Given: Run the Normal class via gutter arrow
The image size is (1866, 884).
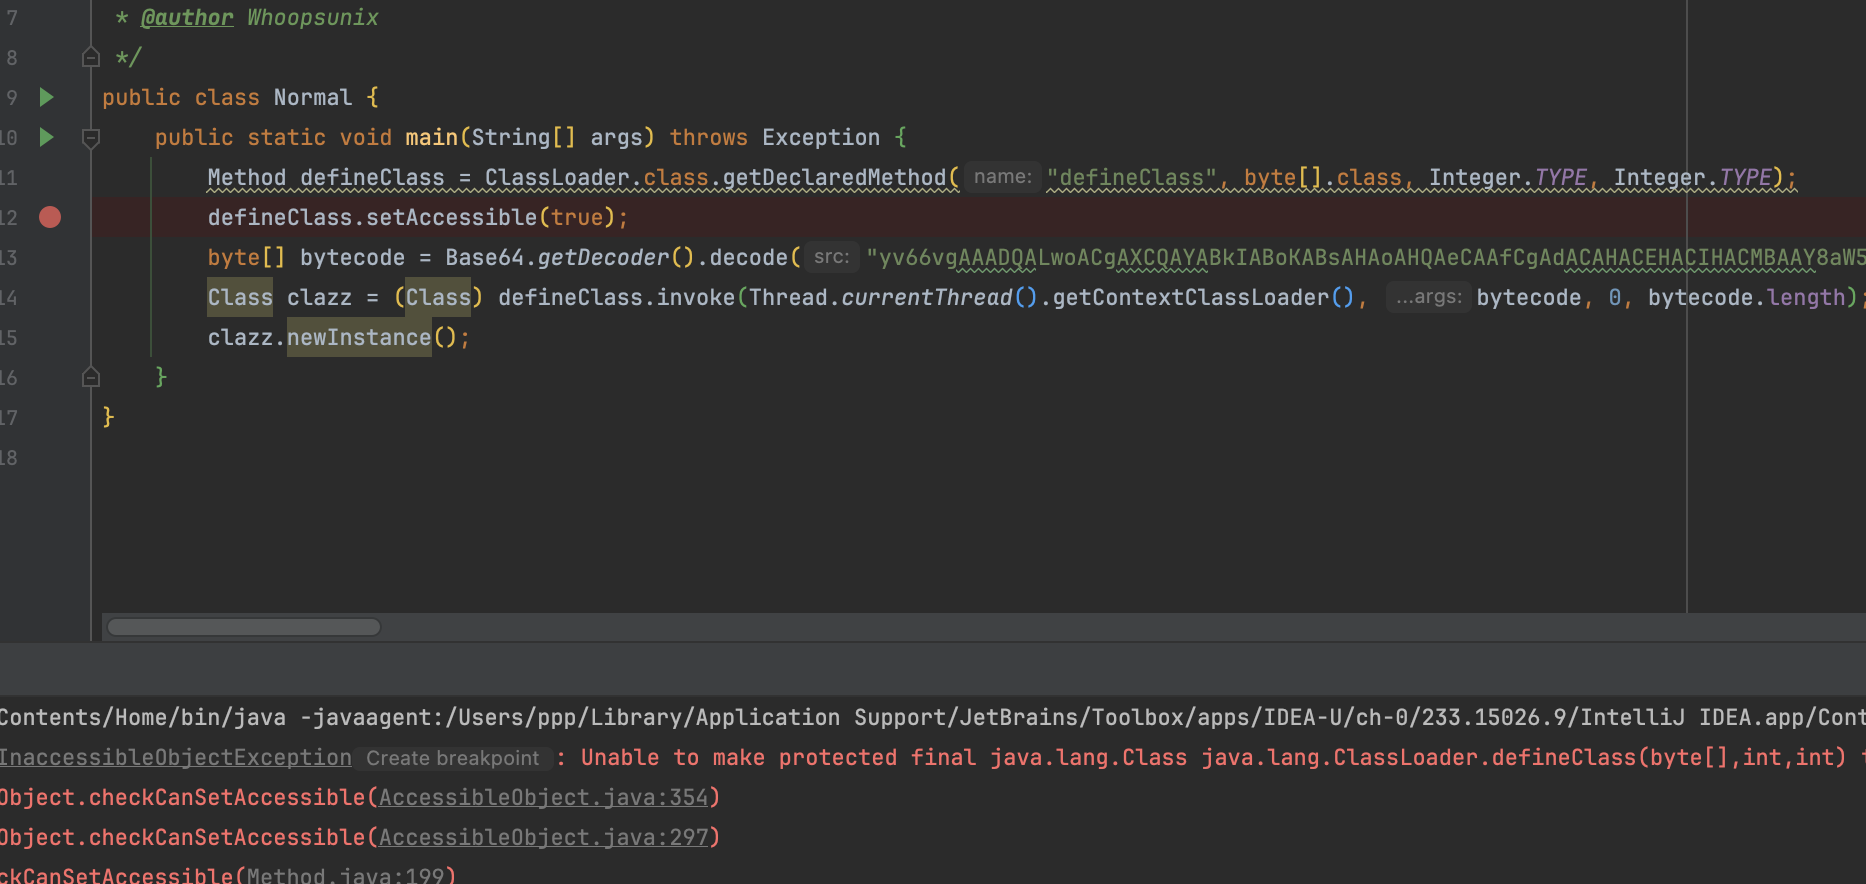Looking at the screenshot, I should coord(46,97).
